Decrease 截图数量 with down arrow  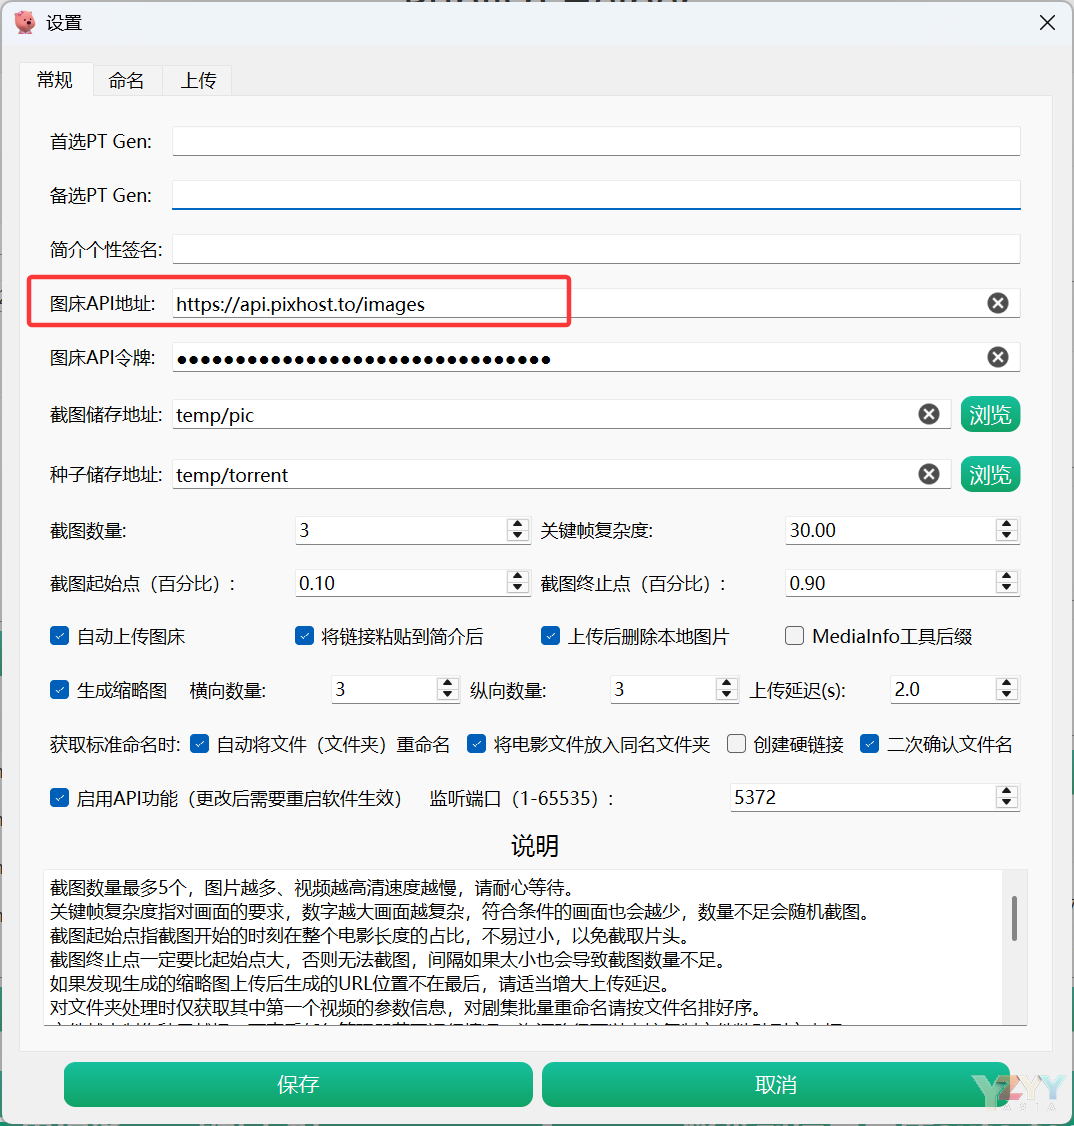point(517,535)
